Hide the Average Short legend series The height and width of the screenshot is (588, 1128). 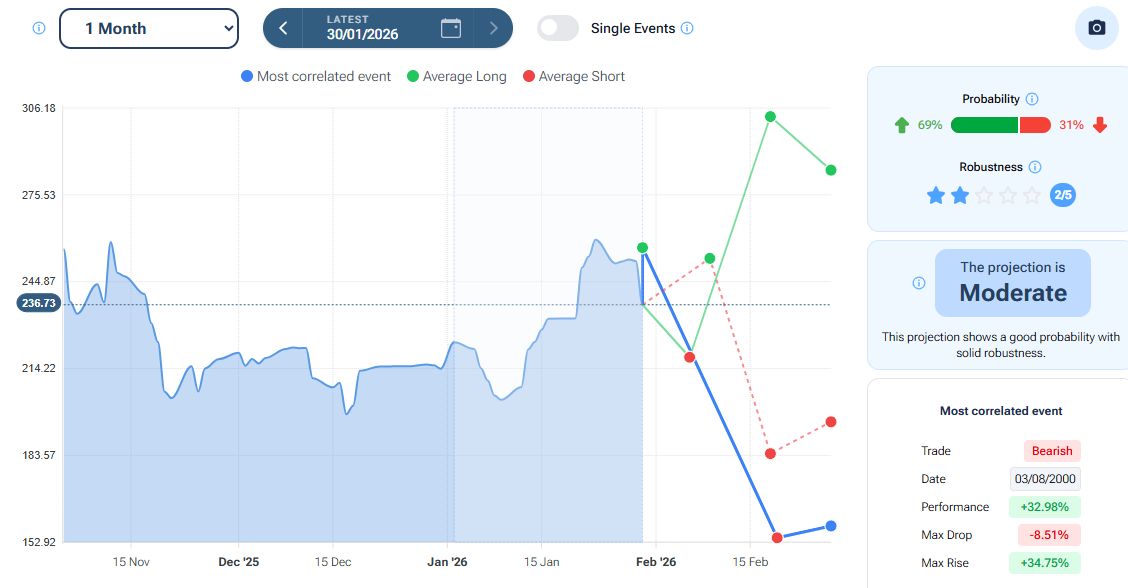573,76
